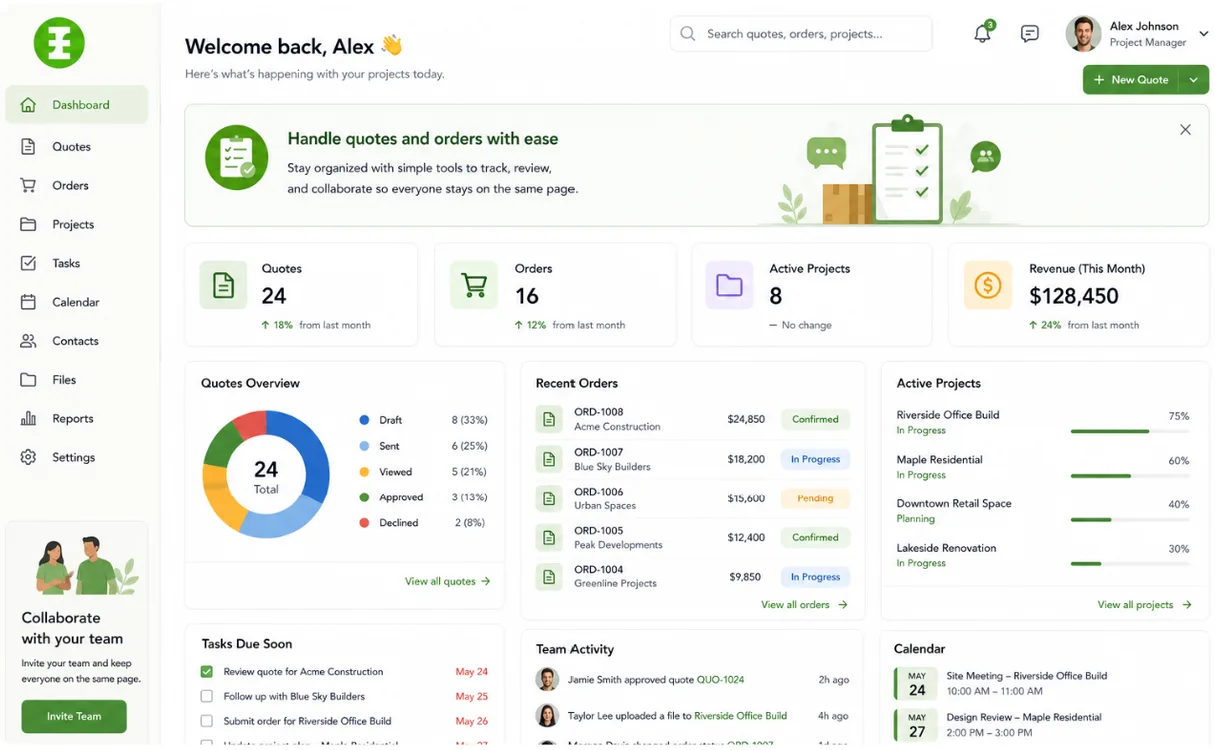Click the ORD-1006 order document icon
The height and width of the screenshot is (750, 1215).
tap(548, 498)
